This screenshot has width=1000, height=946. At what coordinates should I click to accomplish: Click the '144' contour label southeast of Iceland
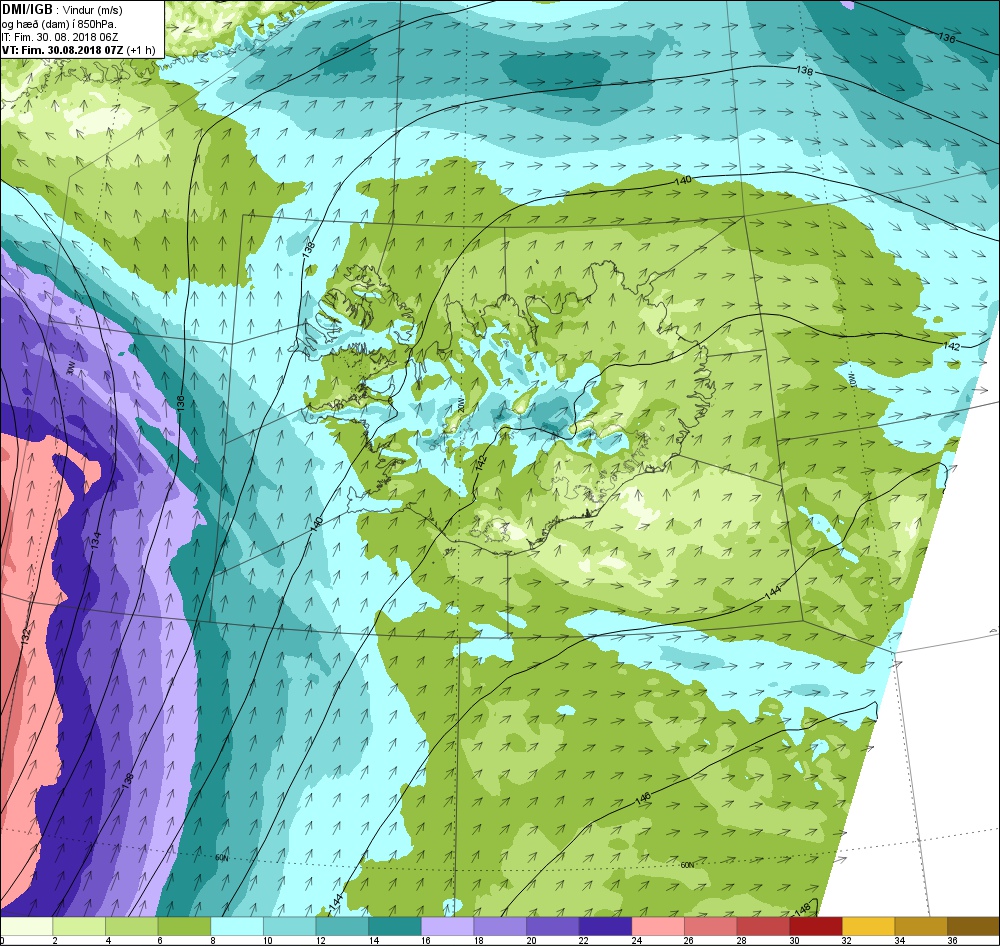[772, 591]
